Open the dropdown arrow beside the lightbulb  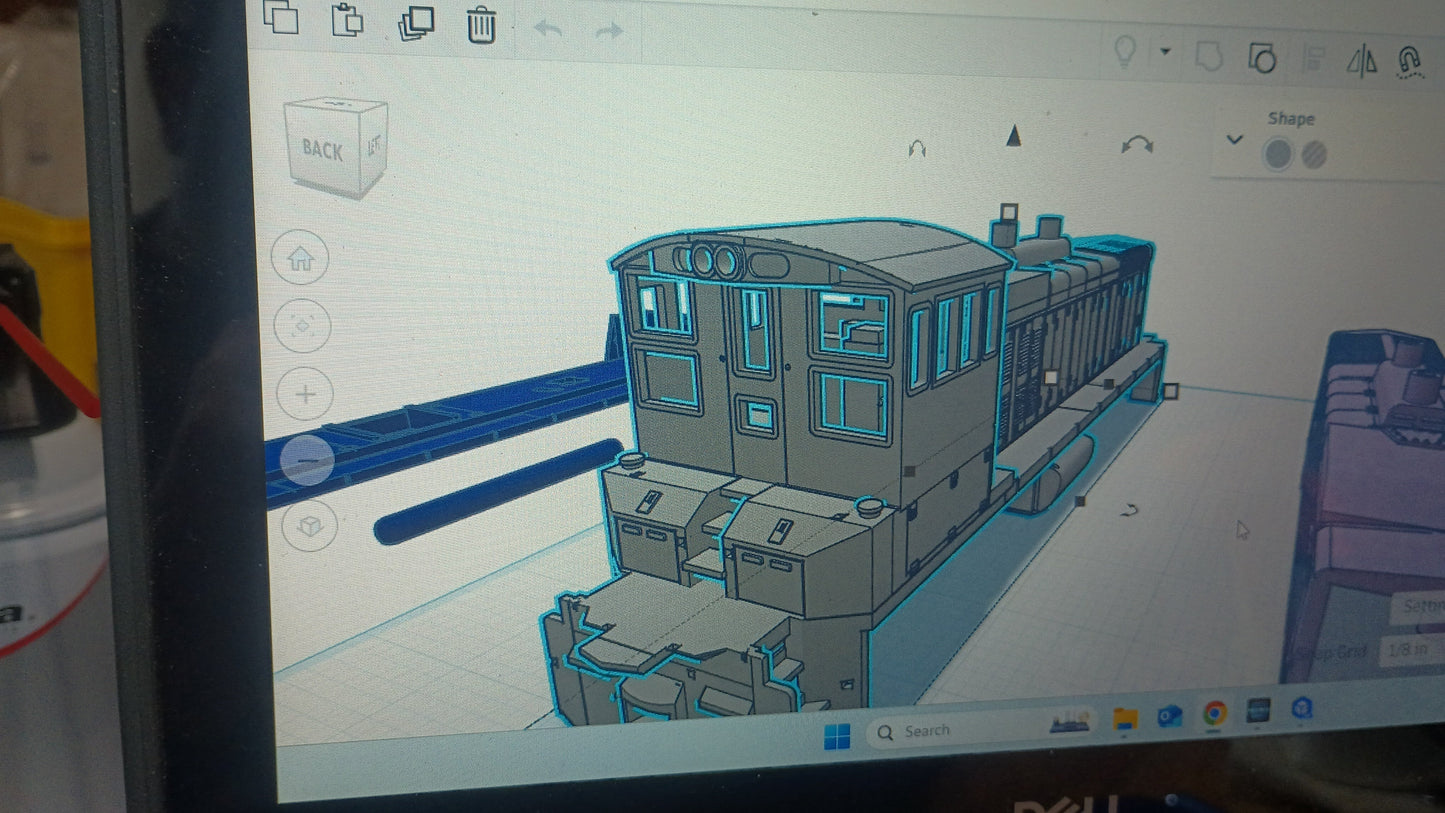tap(1165, 52)
